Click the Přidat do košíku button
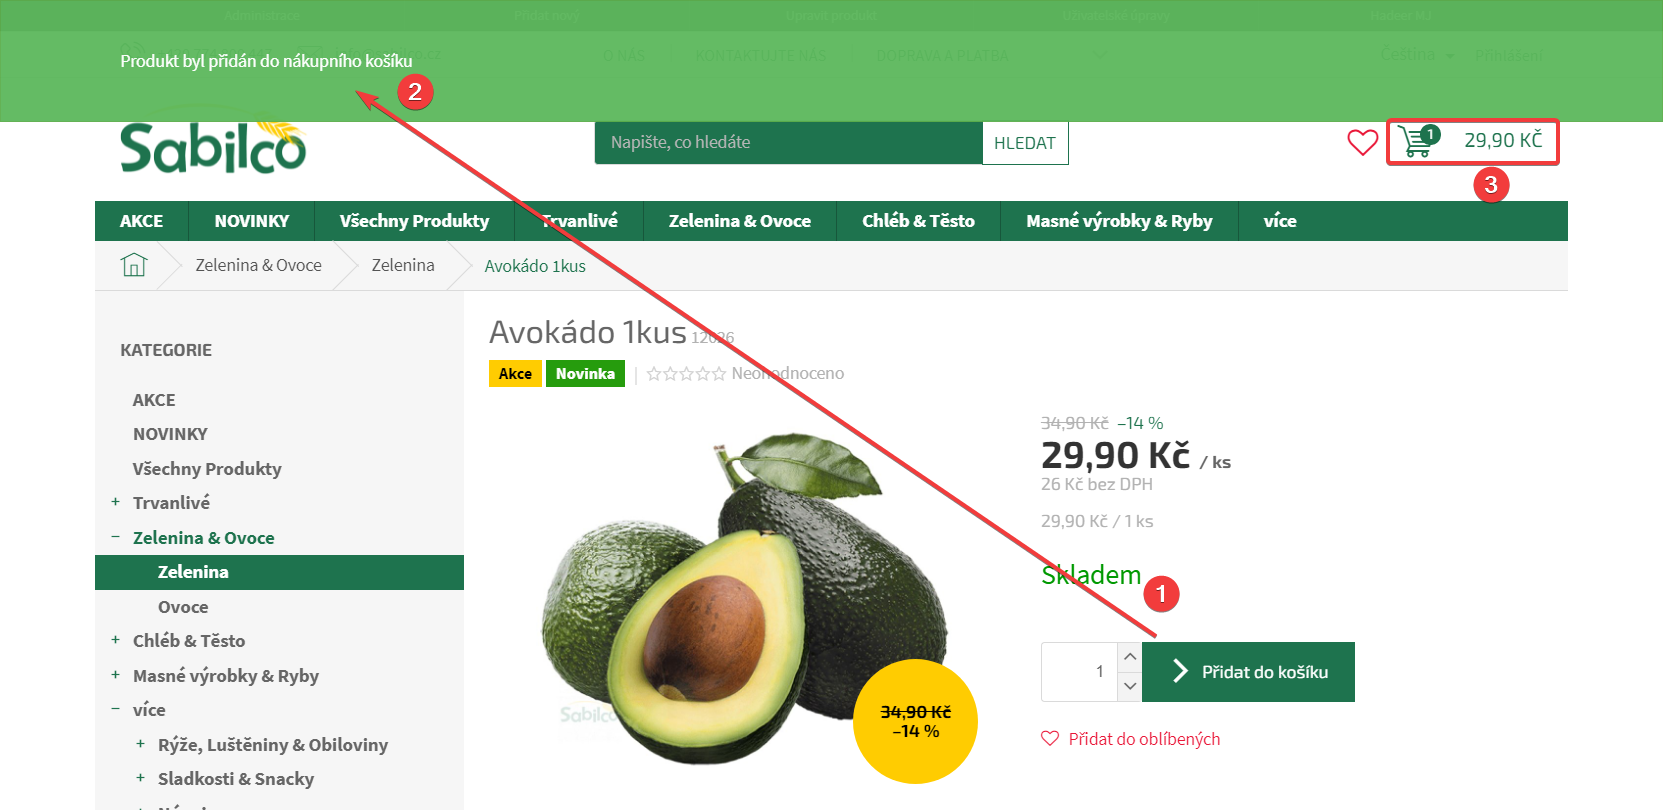Screen dimensions: 1663x810 tap(1248, 672)
